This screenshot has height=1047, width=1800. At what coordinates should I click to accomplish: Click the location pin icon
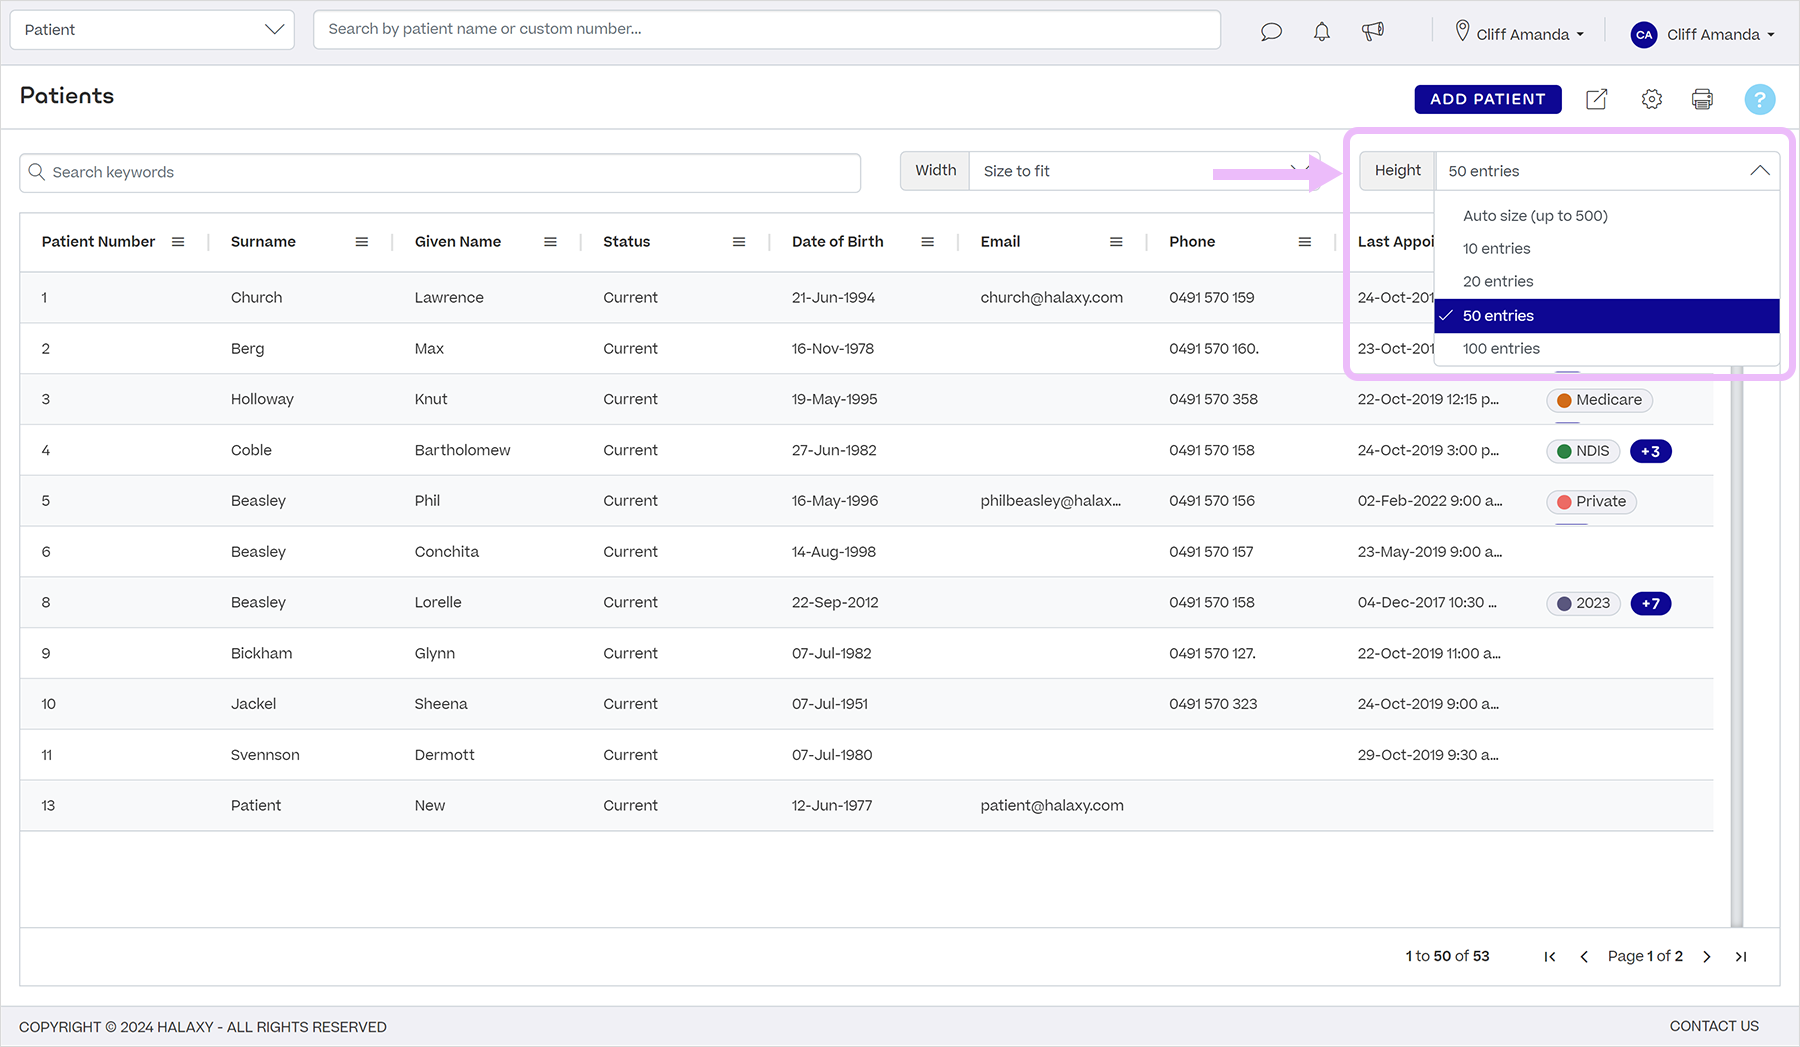coord(1462,31)
